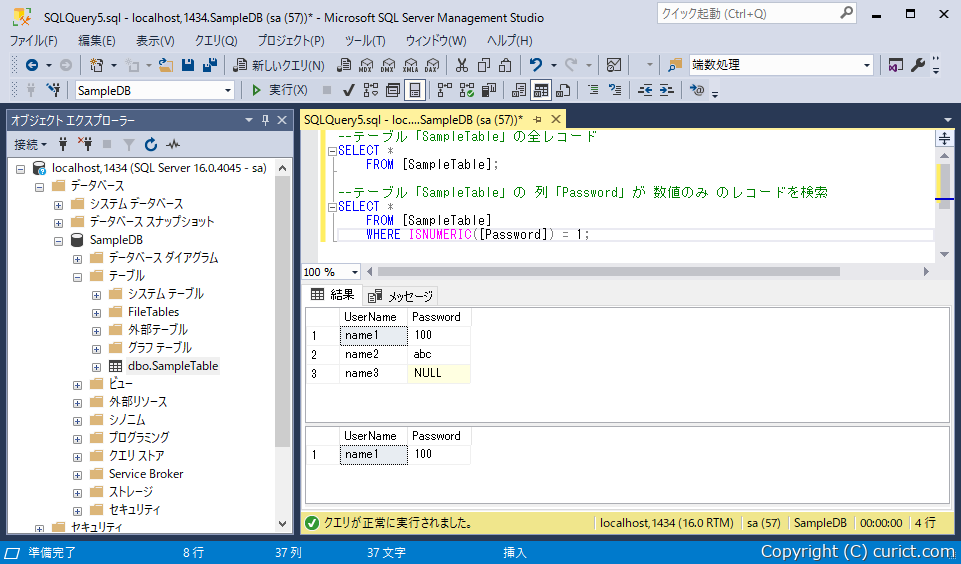Click the Copy icon in toolbar
The width and height of the screenshot is (961, 564).
point(484,65)
